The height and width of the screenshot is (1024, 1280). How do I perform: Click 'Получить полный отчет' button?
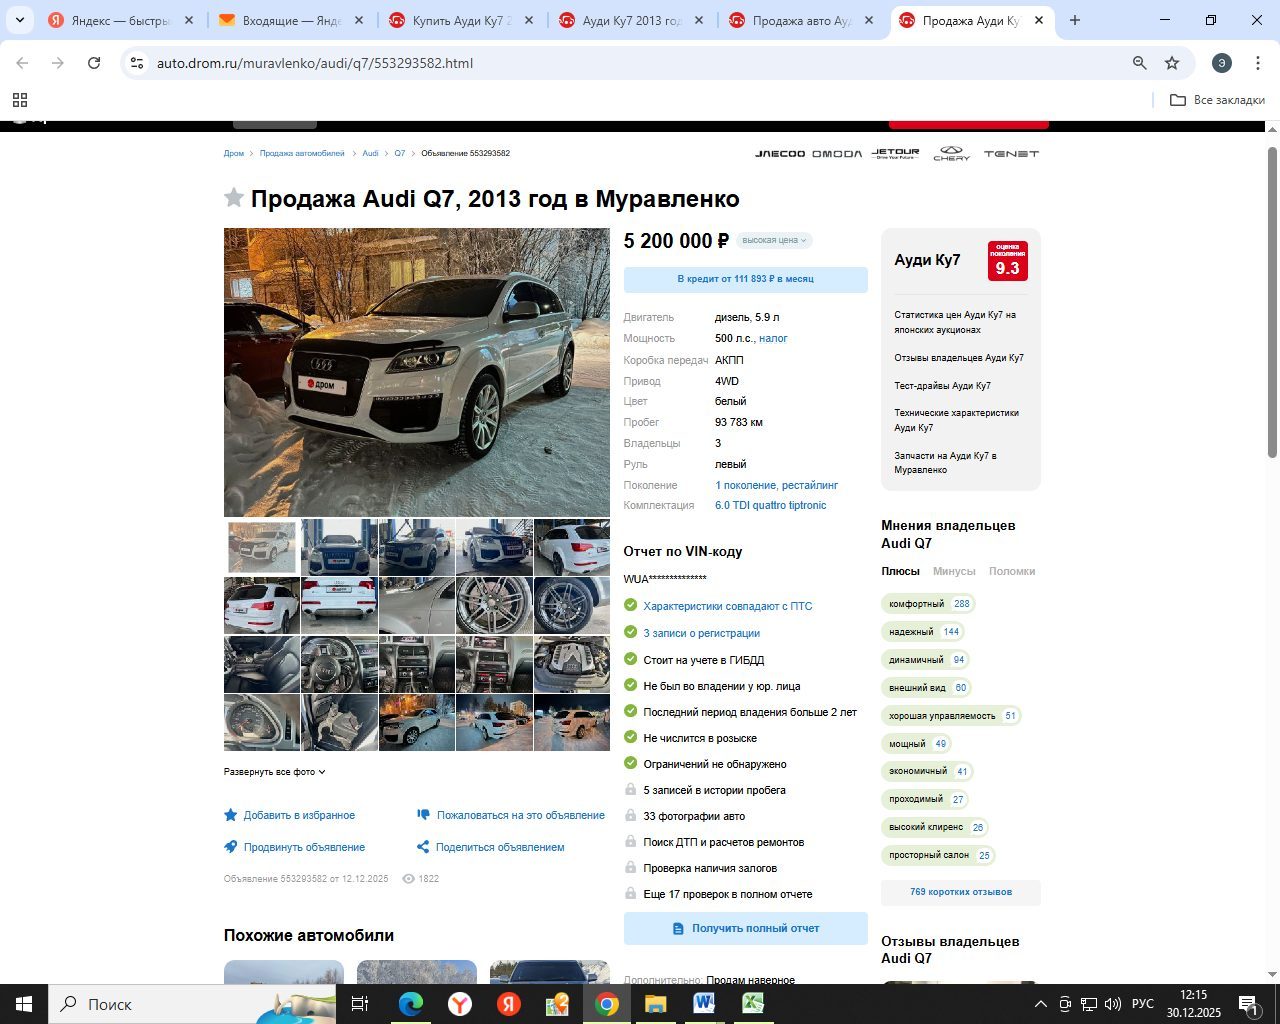746,928
